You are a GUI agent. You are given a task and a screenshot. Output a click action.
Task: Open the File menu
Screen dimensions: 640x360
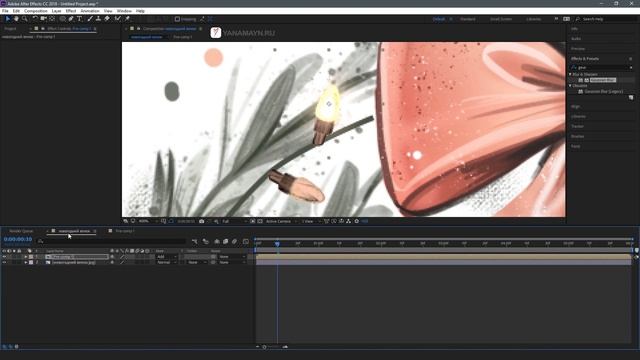point(5,11)
